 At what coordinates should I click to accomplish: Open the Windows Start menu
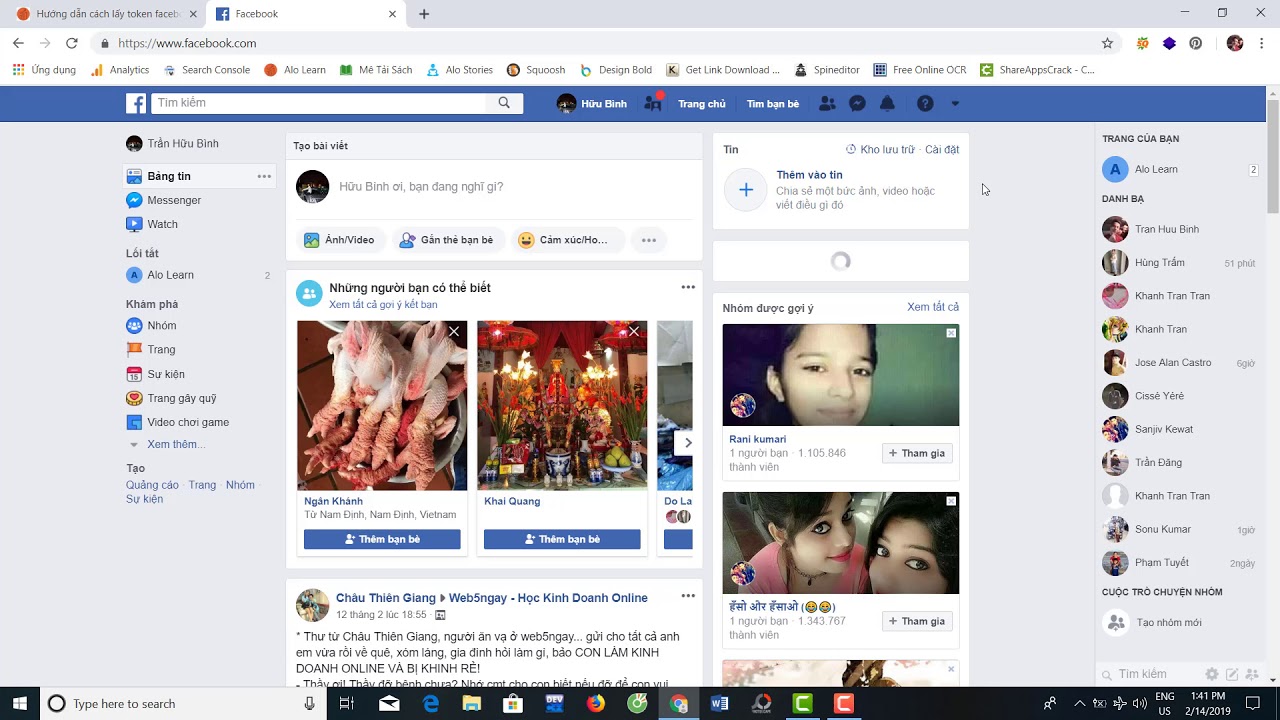(19, 704)
